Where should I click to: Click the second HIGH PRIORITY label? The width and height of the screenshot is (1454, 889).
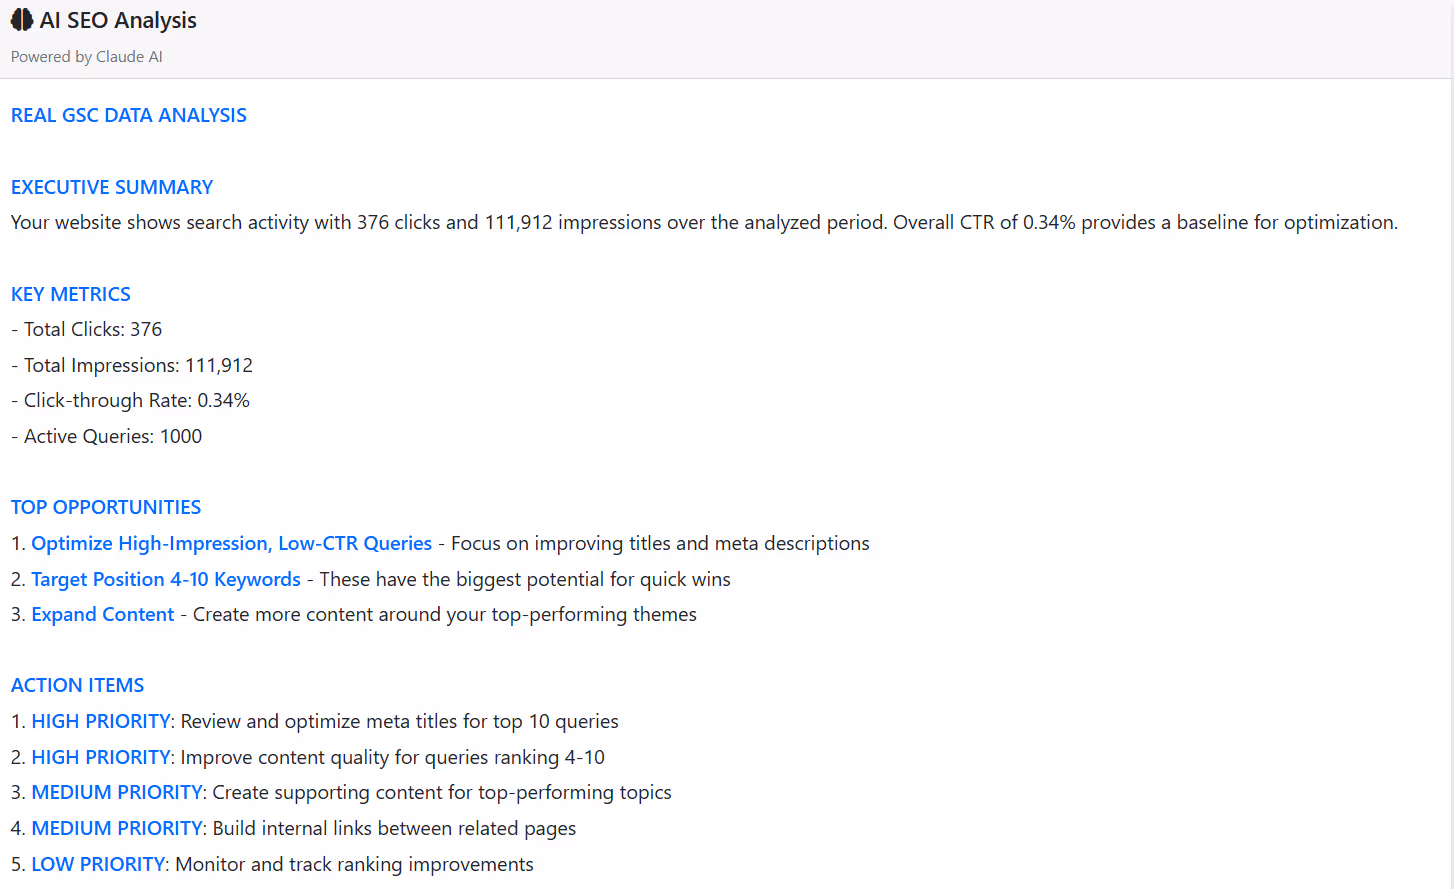point(100,757)
